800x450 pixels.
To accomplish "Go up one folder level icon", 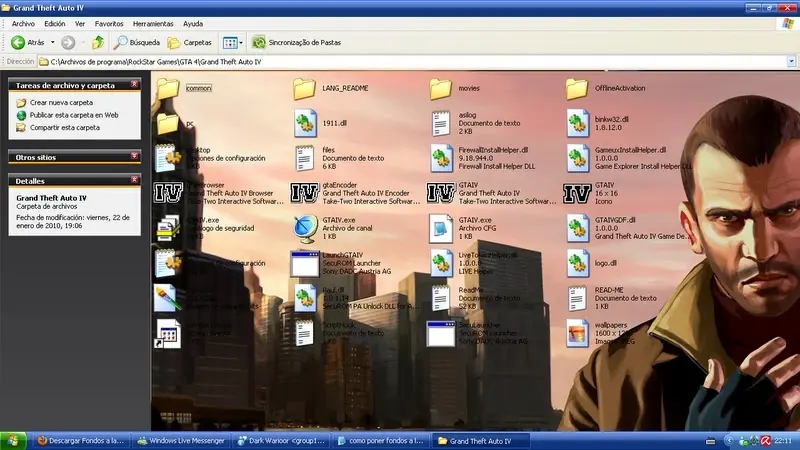I will pyautogui.click(x=97, y=42).
